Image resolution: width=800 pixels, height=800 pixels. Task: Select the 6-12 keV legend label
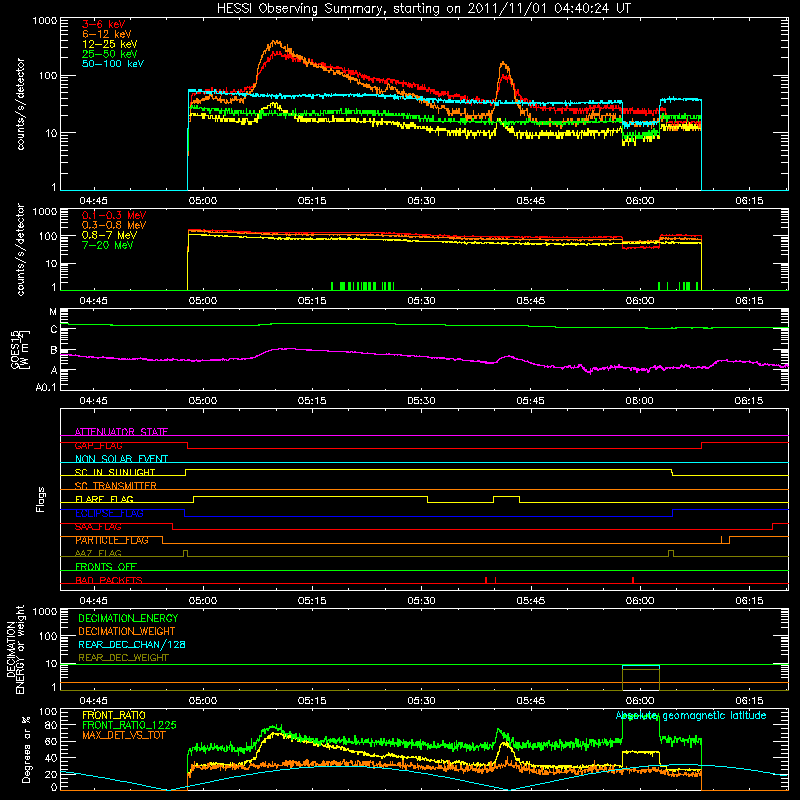[x=107, y=34]
